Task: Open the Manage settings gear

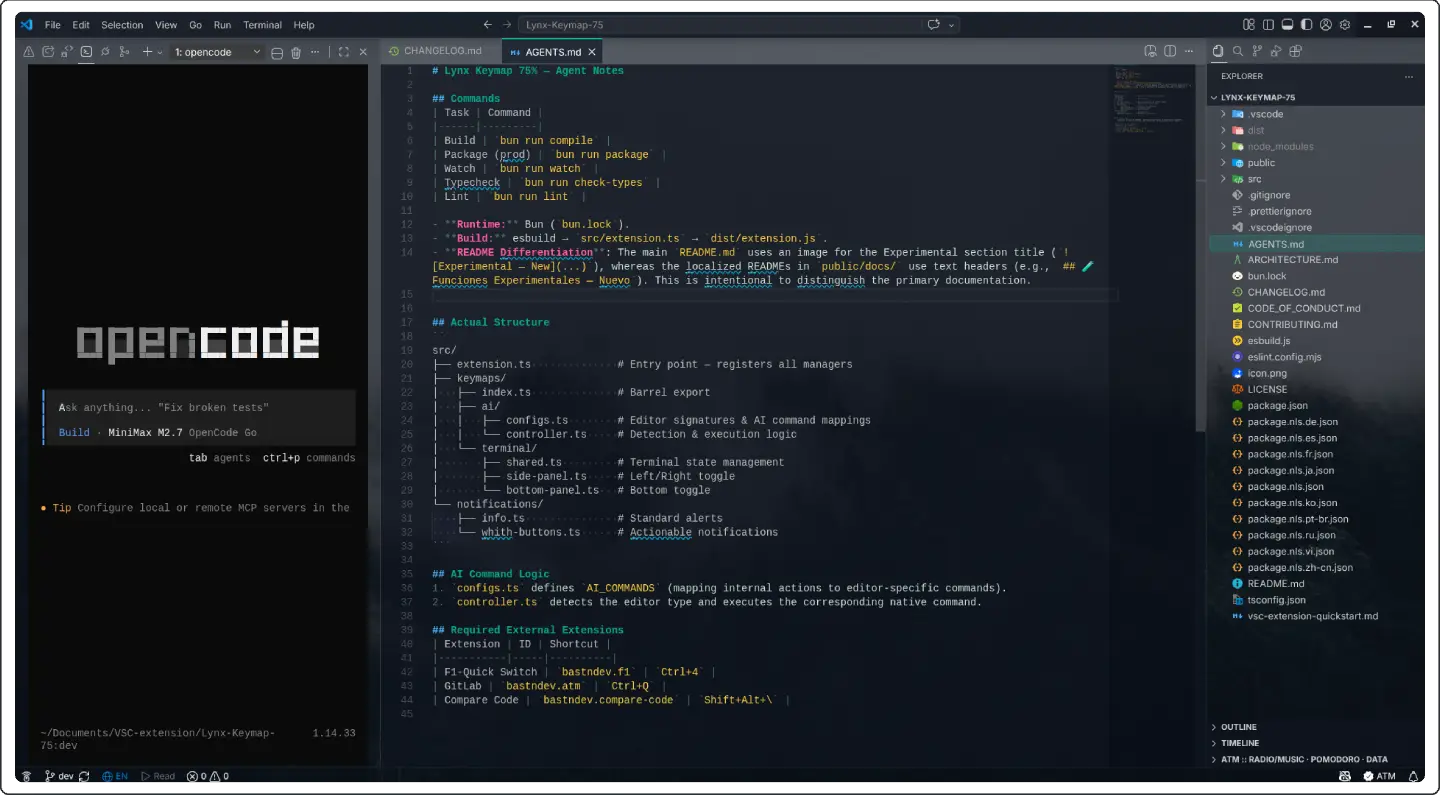Action: pyautogui.click(x=1345, y=25)
